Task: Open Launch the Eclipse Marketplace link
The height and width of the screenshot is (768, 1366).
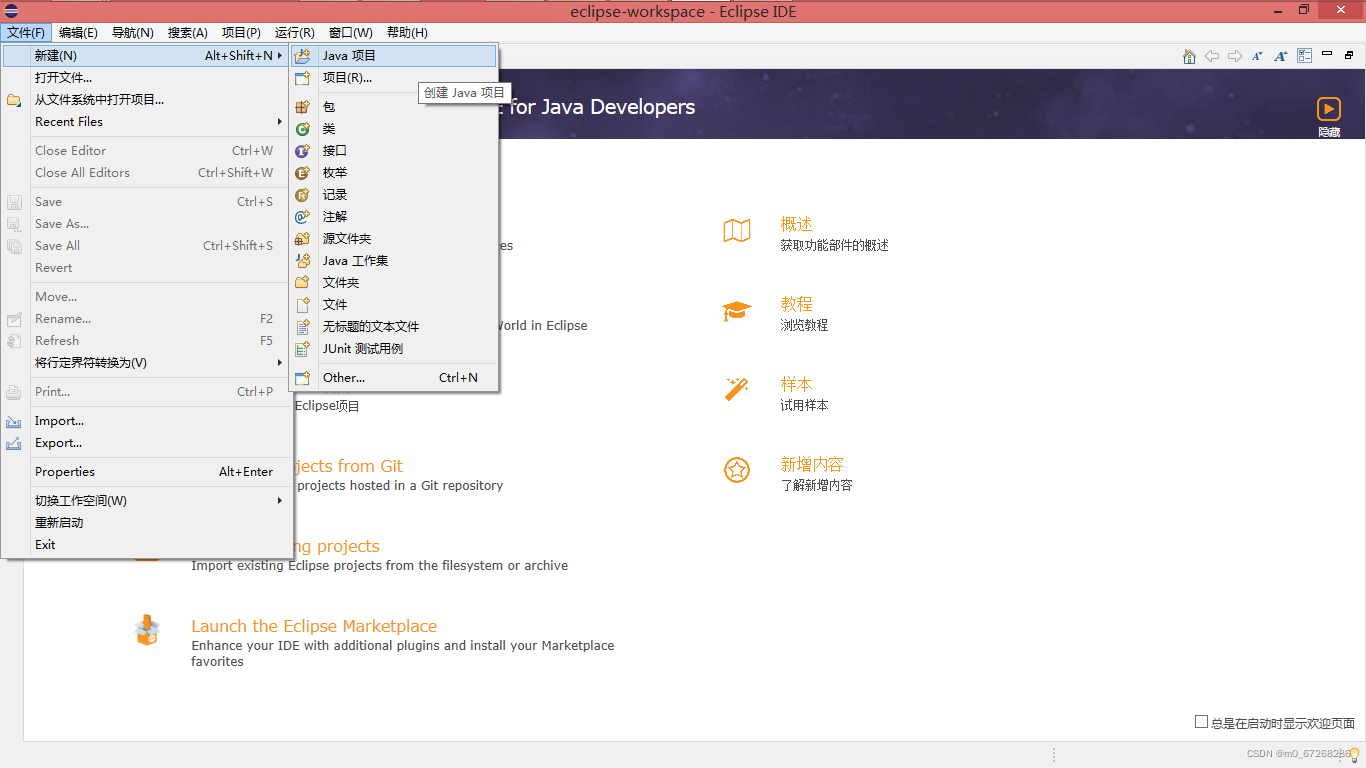Action: (x=314, y=626)
